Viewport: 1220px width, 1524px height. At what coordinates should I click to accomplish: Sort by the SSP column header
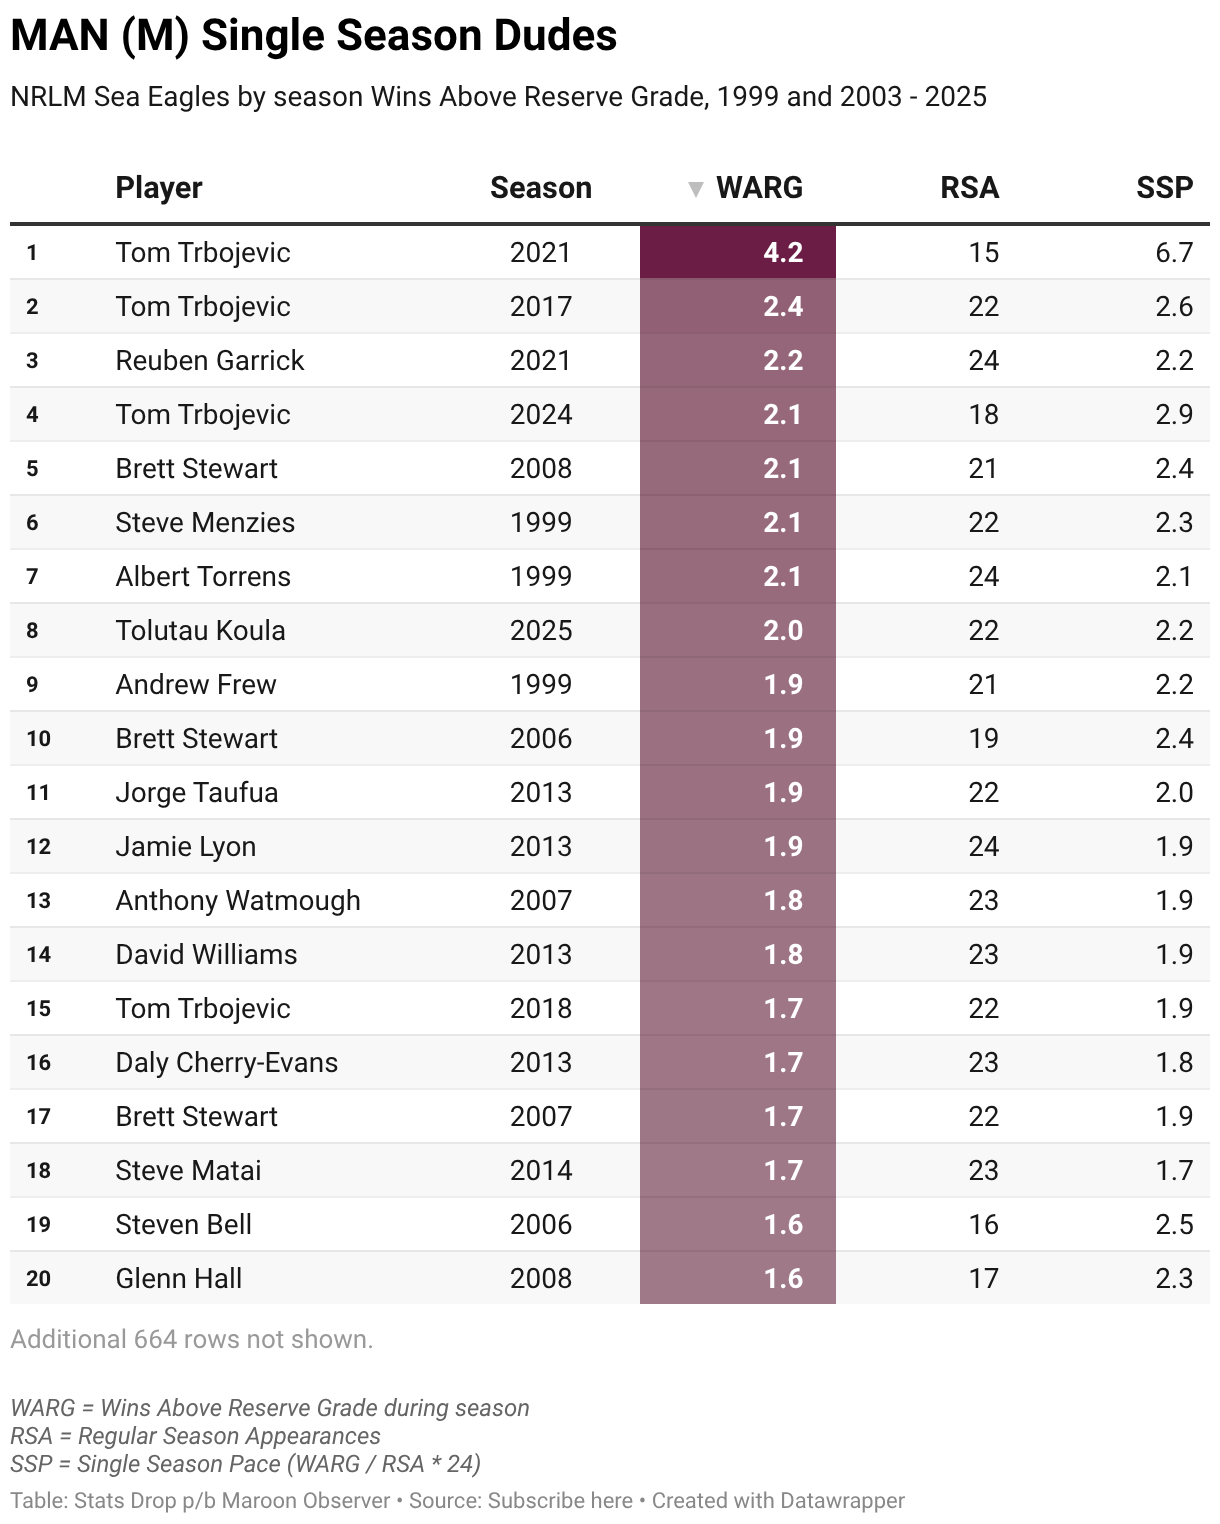1164,188
